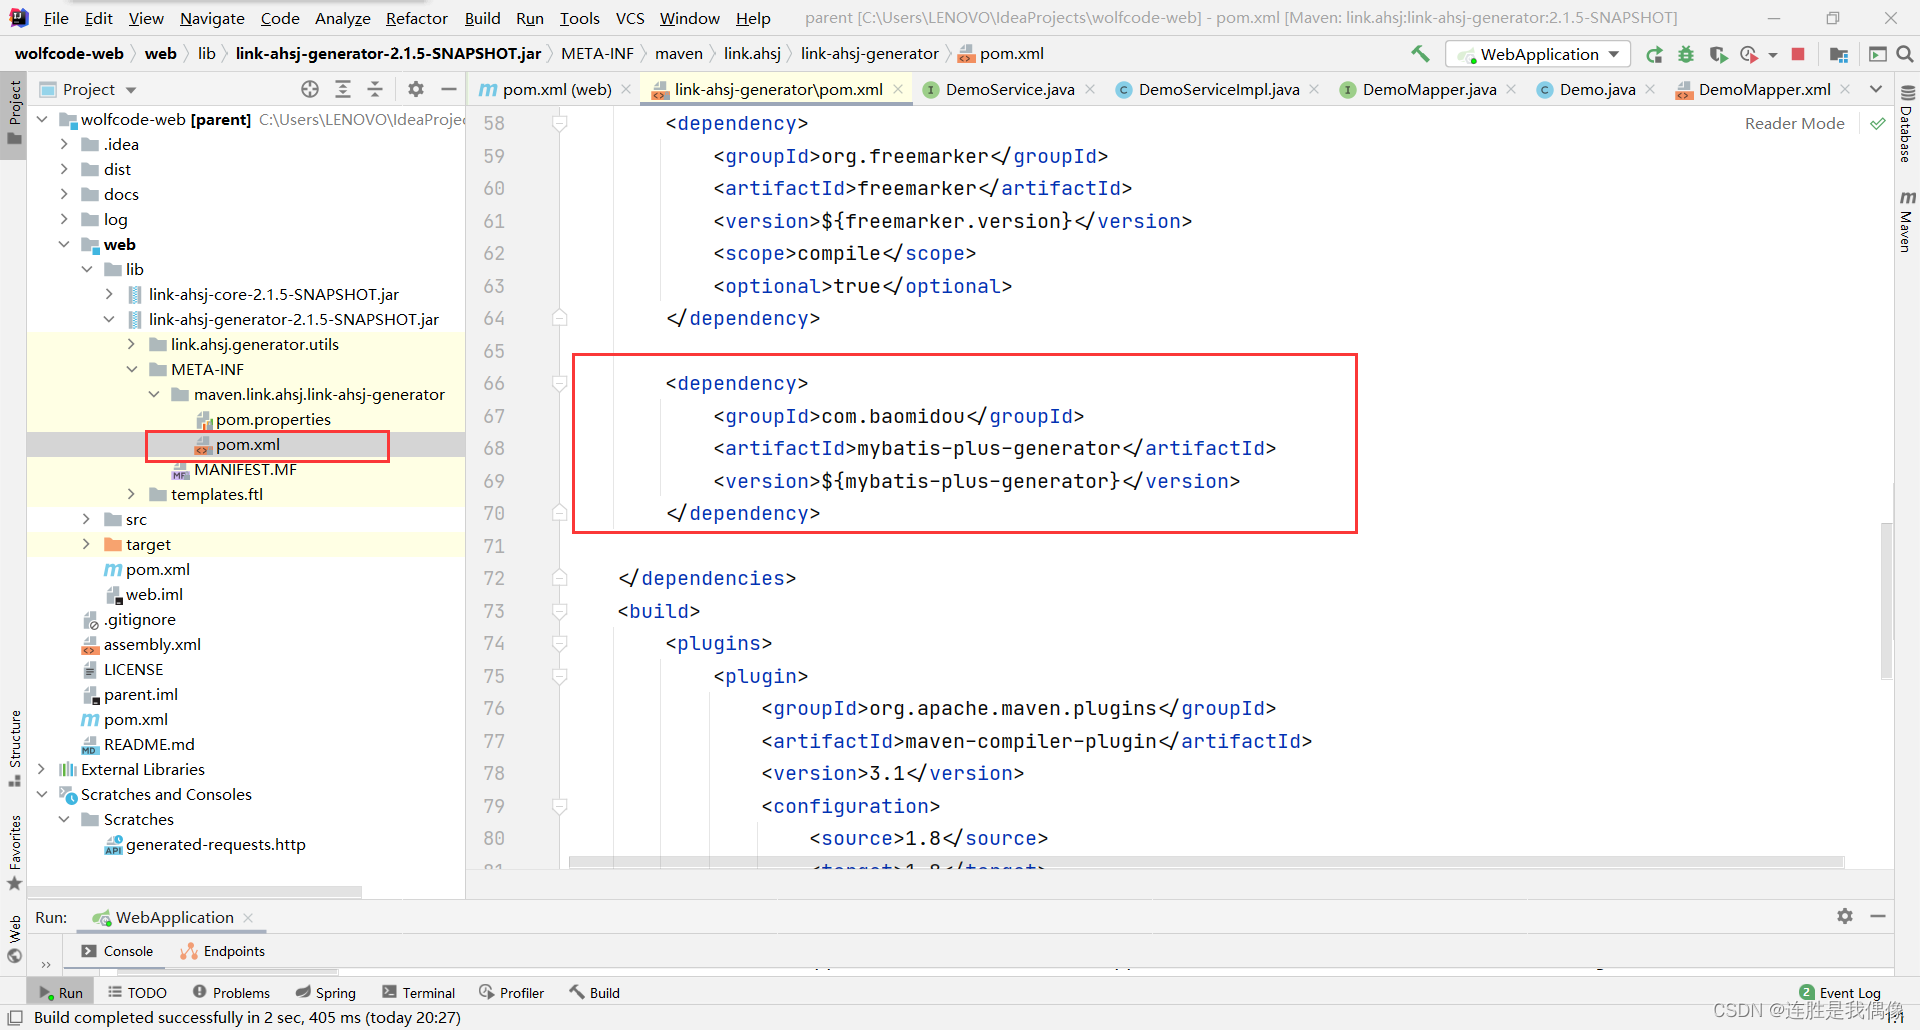Open the WebApplication run configuration dropdown
The height and width of the screenshot is (1030, 1920).
tap(1612, 54)
